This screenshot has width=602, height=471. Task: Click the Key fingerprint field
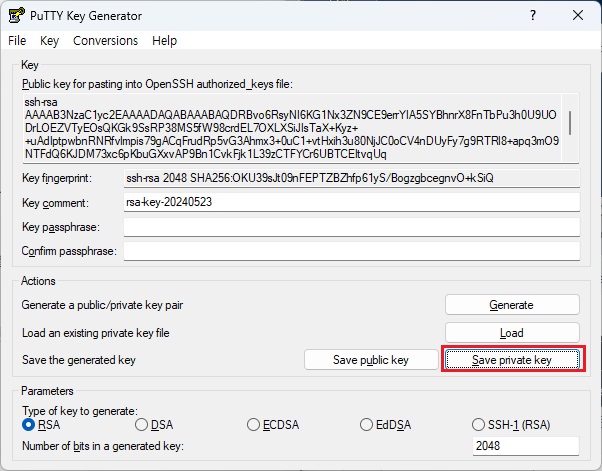(x=352, y=178)
